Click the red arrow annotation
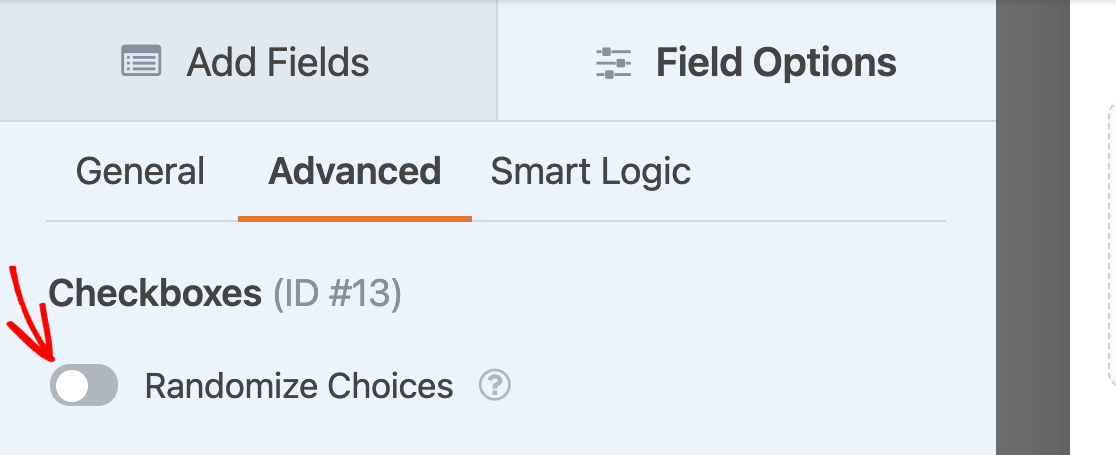Screen dimensions: 1116x455 (30, 313)
